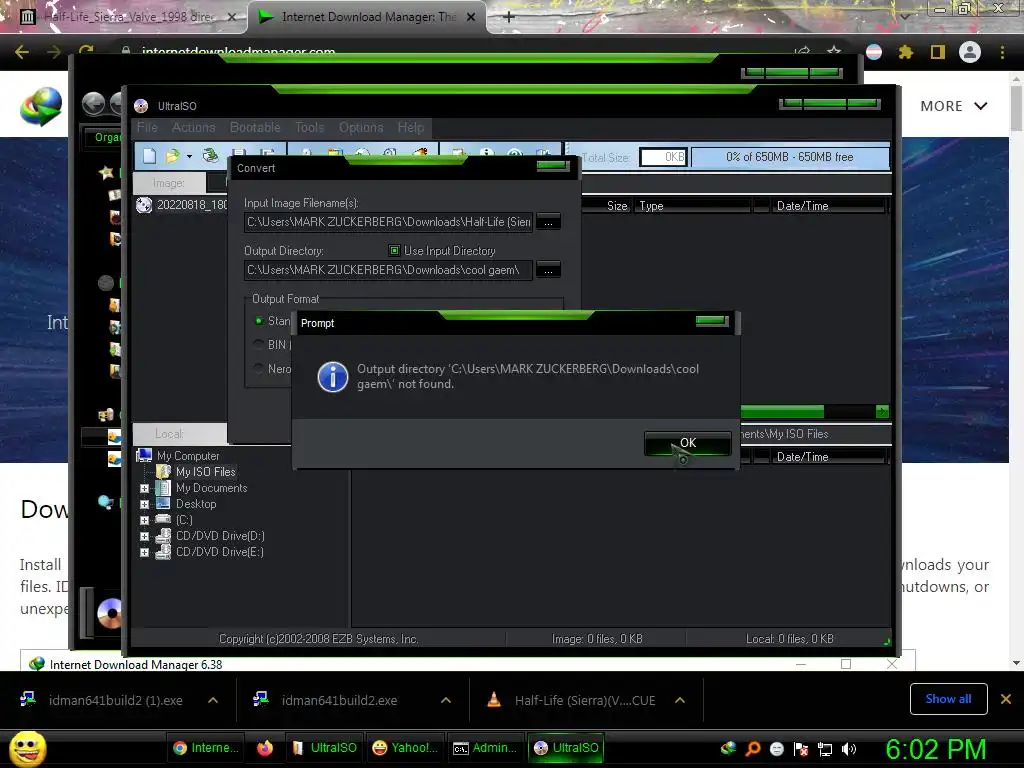Click the Chrome back arrow
This screenshot has height=768, width=1024.
coord(22,52)
